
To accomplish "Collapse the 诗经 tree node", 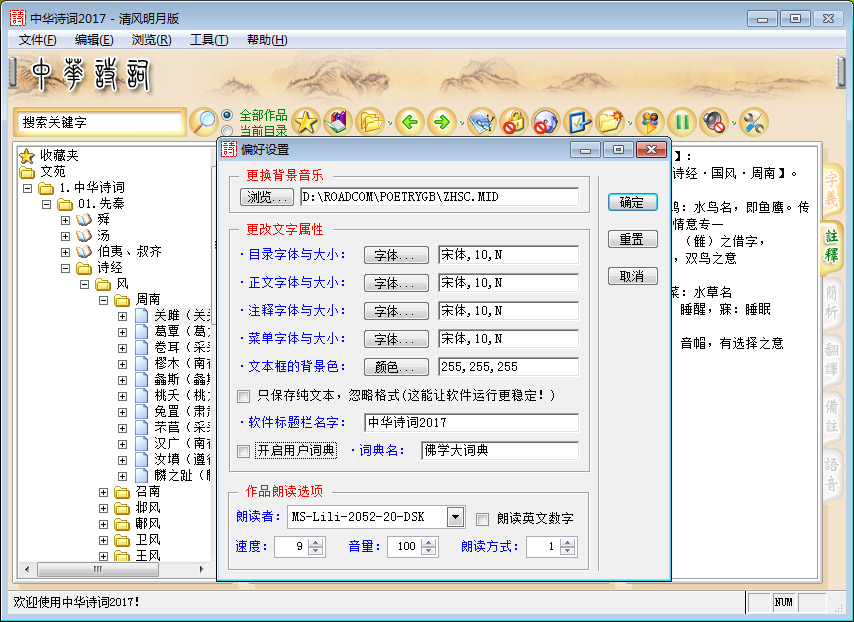I will (65, 268).
